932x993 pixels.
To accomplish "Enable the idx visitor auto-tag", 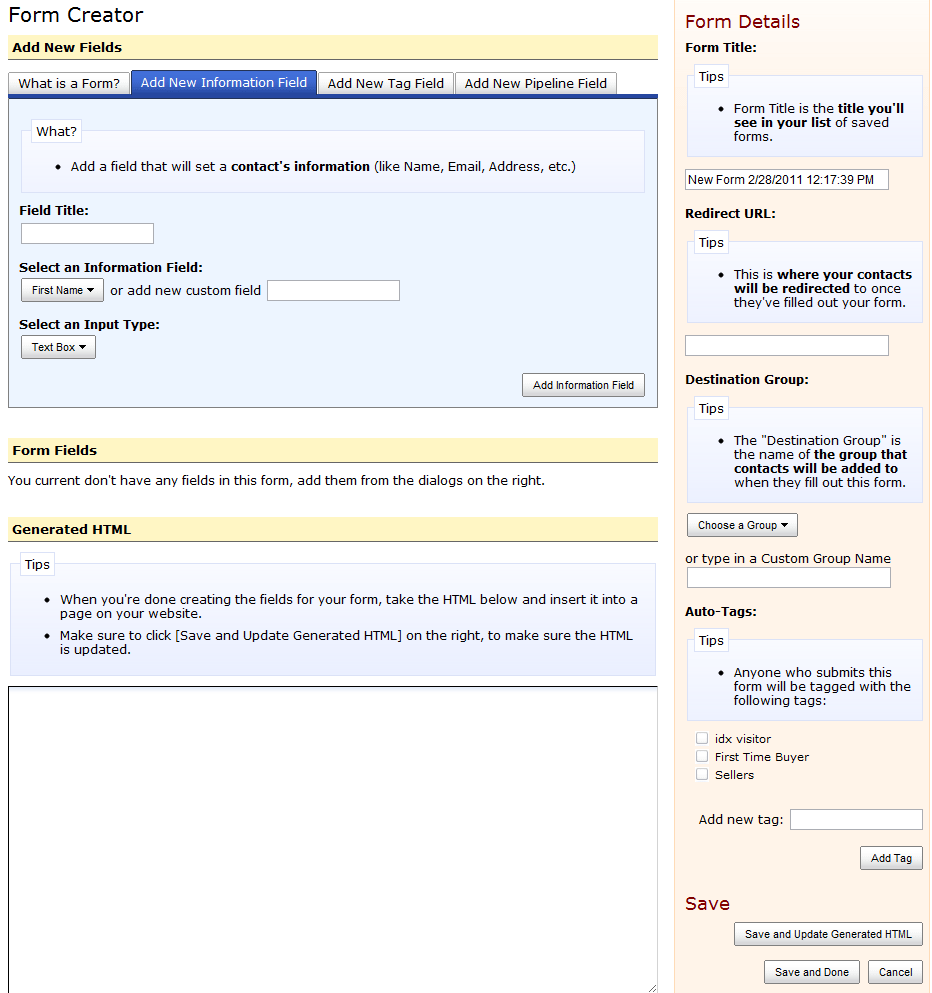I will (702, 738).
